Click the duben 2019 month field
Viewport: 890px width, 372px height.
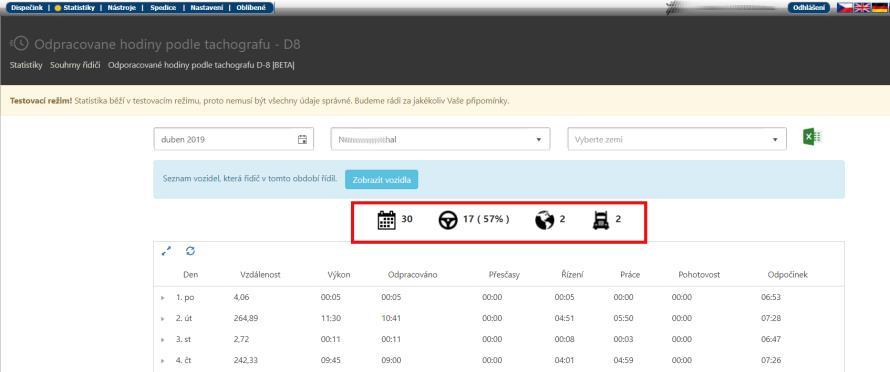pos(234,139)
